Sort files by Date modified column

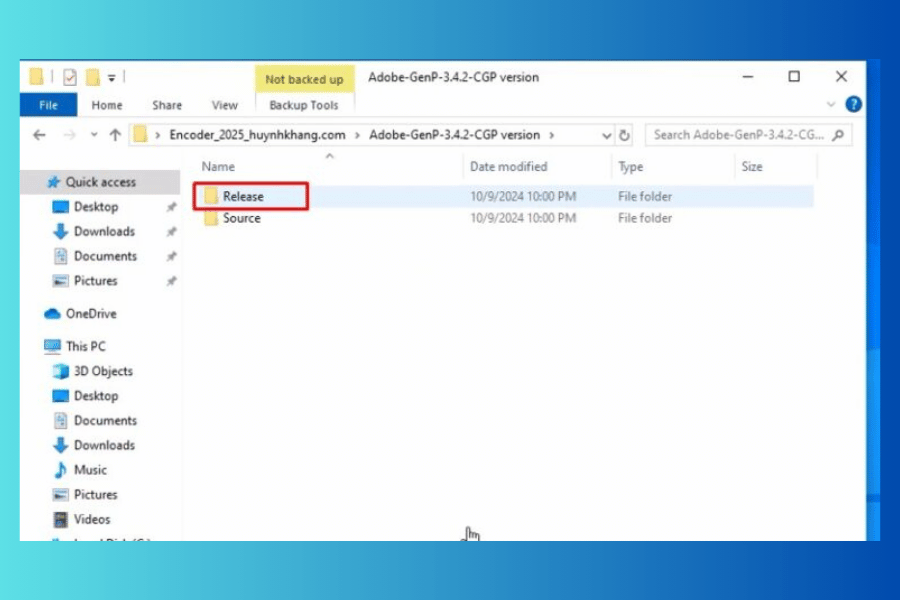coord(508,167)
